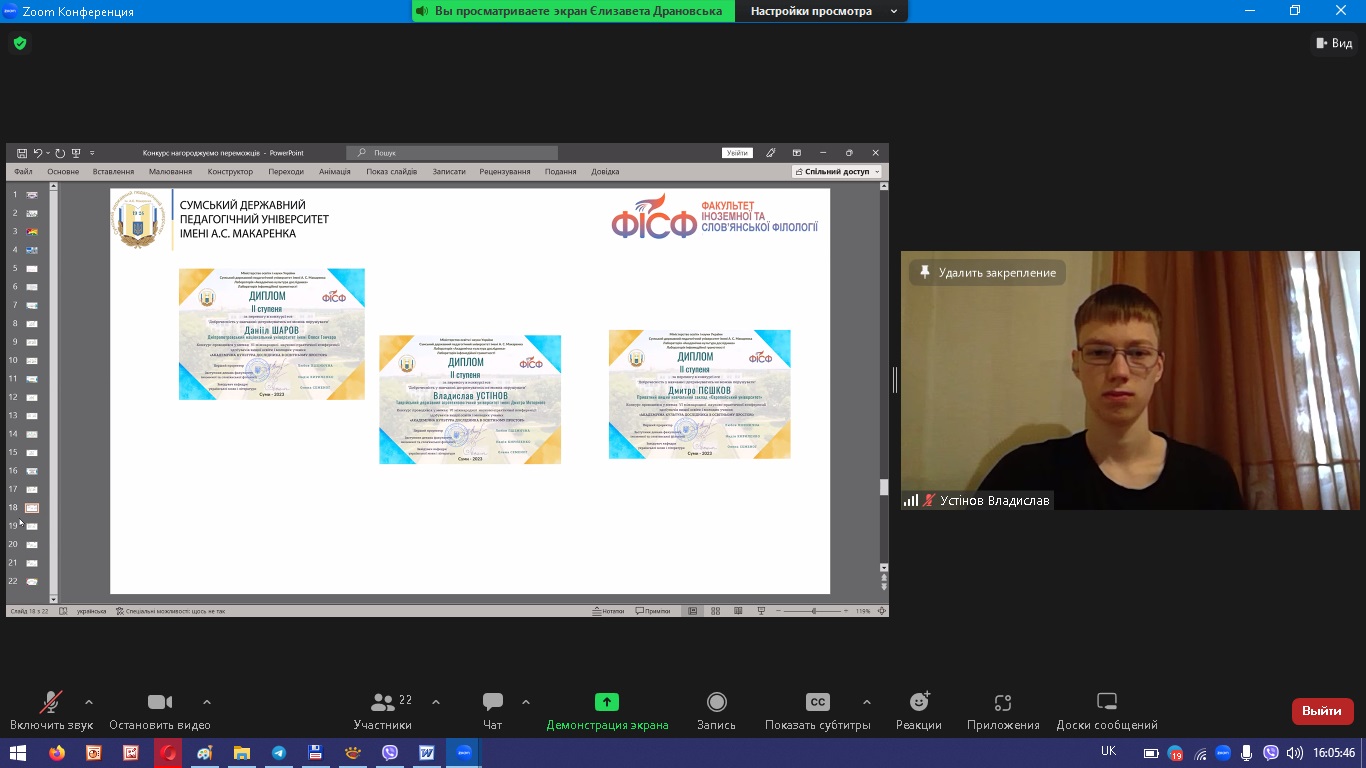This screenshot has width=1366, height=768.
Task: Select Устінов Владислав video thumbnail
Action: [1130, 380]
